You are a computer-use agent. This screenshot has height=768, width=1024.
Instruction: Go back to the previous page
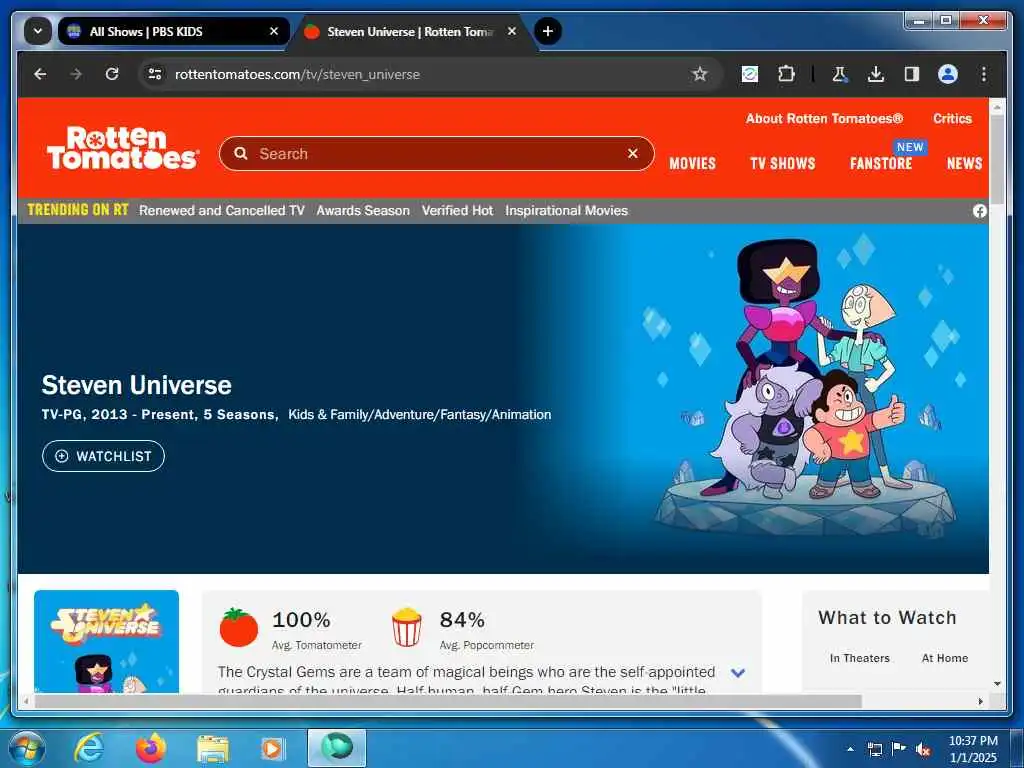(40, 74)
